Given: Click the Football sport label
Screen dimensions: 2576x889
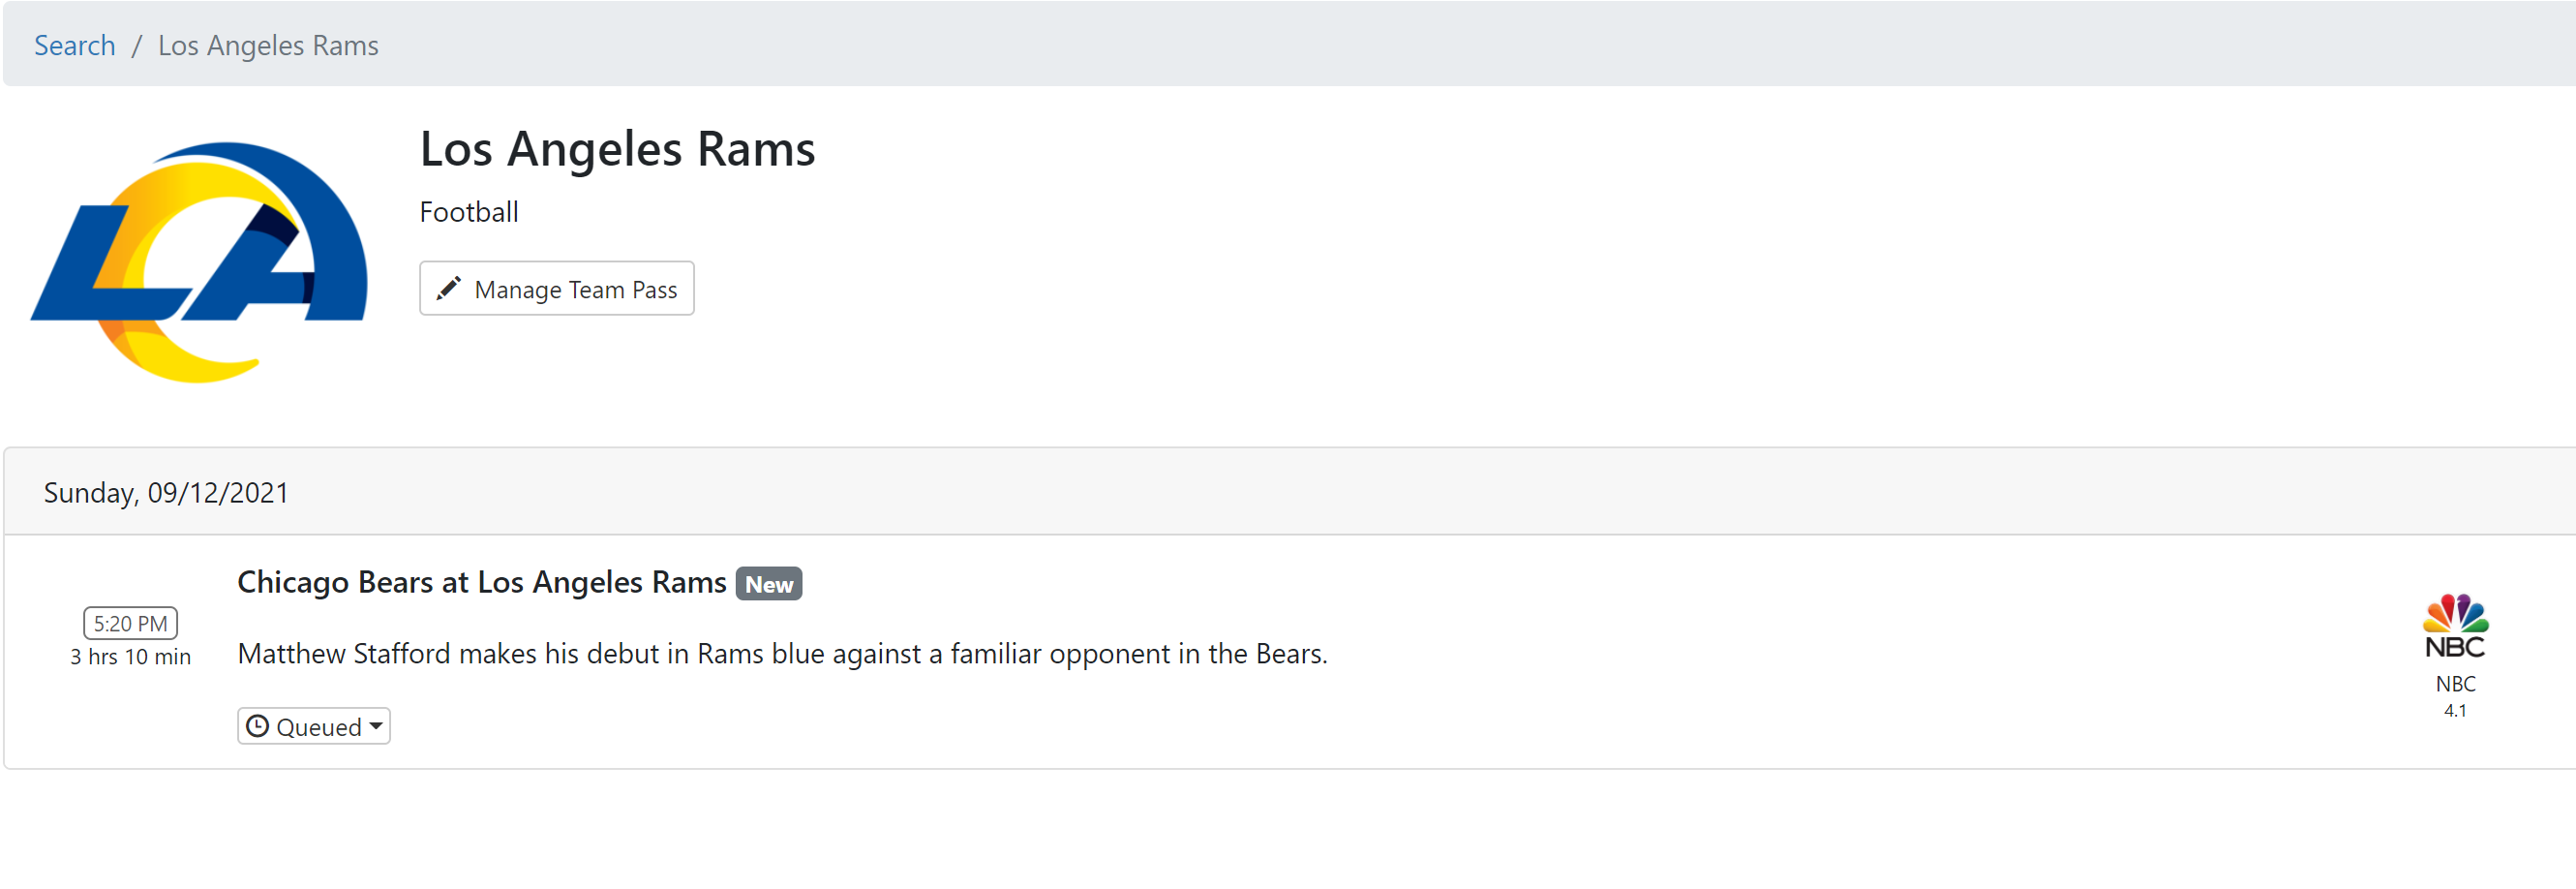Looking at the screenshot, I should tap(468, 212).
